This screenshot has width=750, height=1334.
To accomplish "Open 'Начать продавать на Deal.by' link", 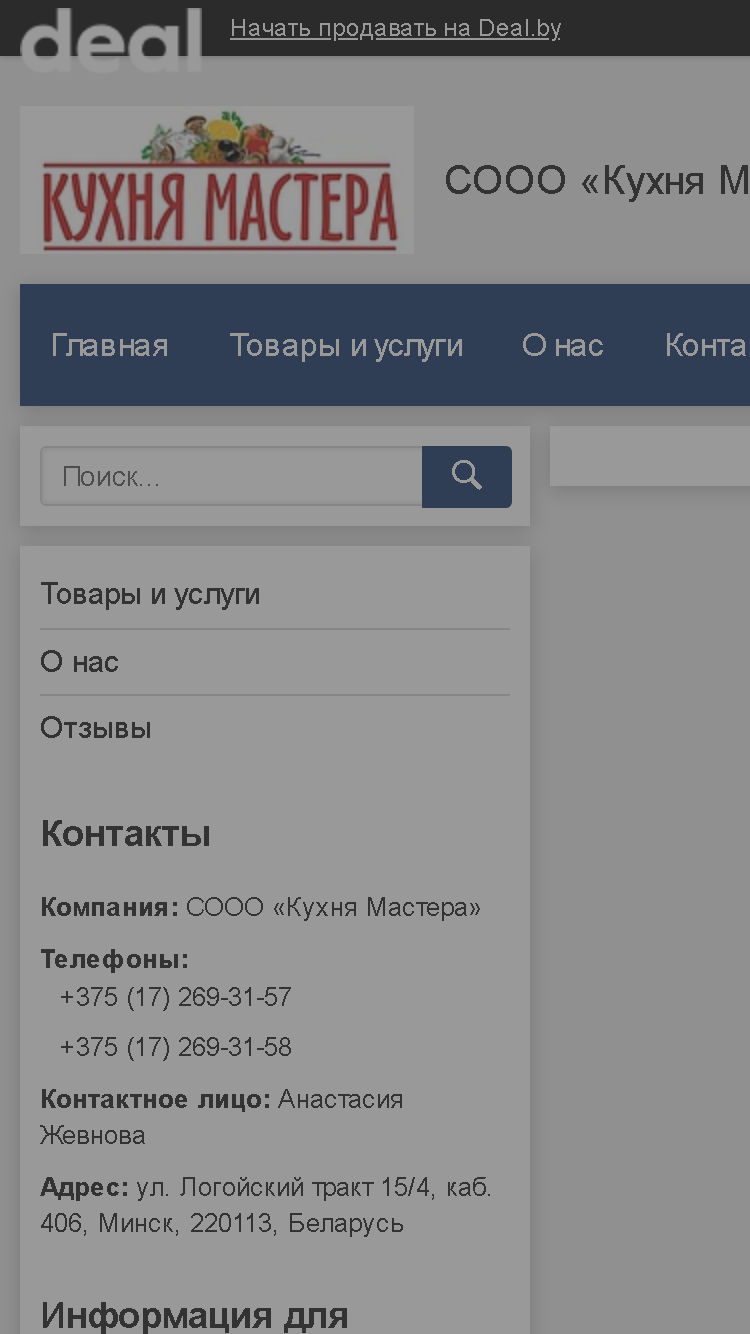I will point(395,28).
